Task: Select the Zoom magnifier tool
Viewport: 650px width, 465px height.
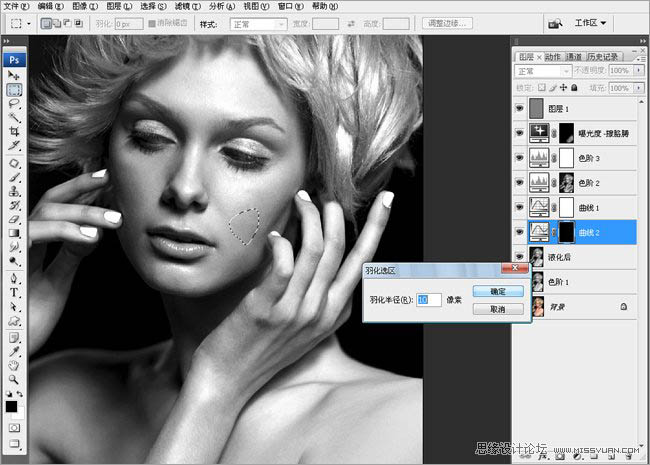Action: coord(15,380)
